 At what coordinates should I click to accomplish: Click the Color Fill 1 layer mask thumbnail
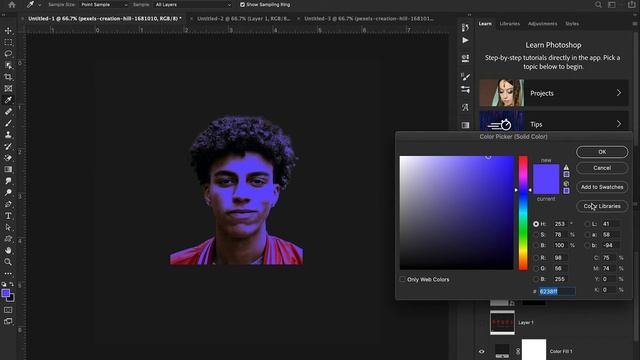pyautogui.click(x=534, y=350)
